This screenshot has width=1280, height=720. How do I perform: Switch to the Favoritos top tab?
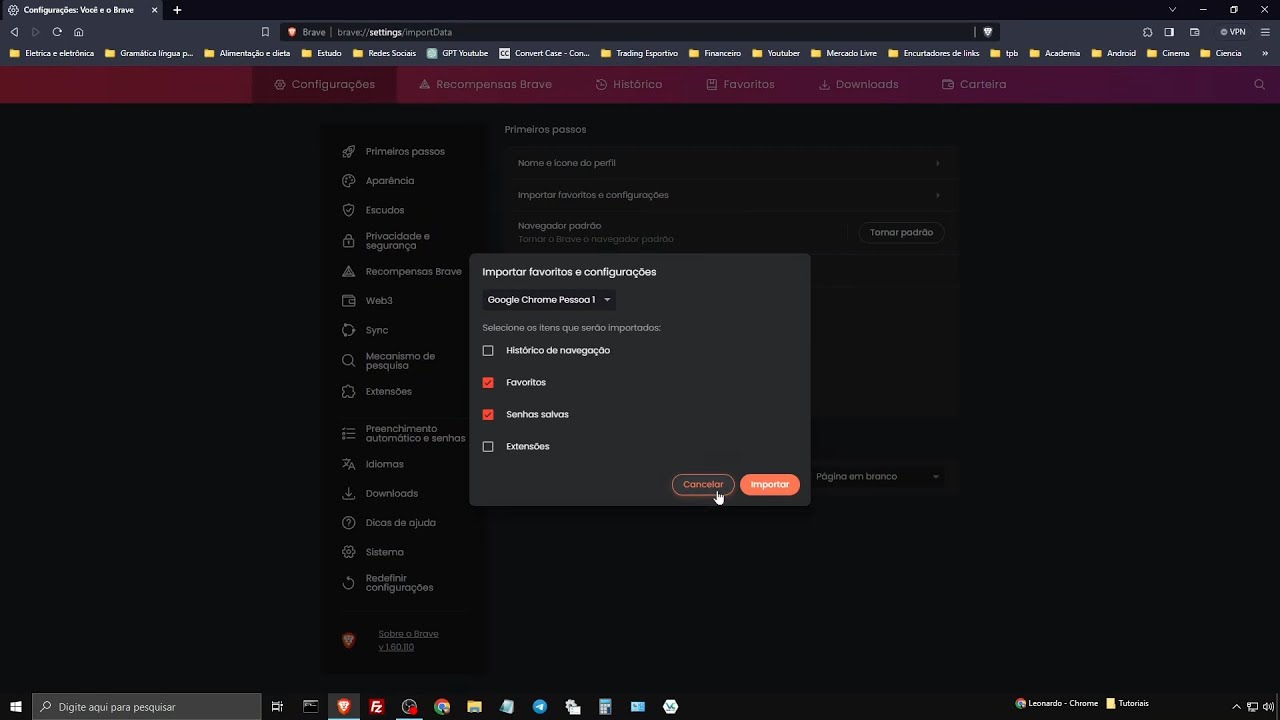(740, 85)
